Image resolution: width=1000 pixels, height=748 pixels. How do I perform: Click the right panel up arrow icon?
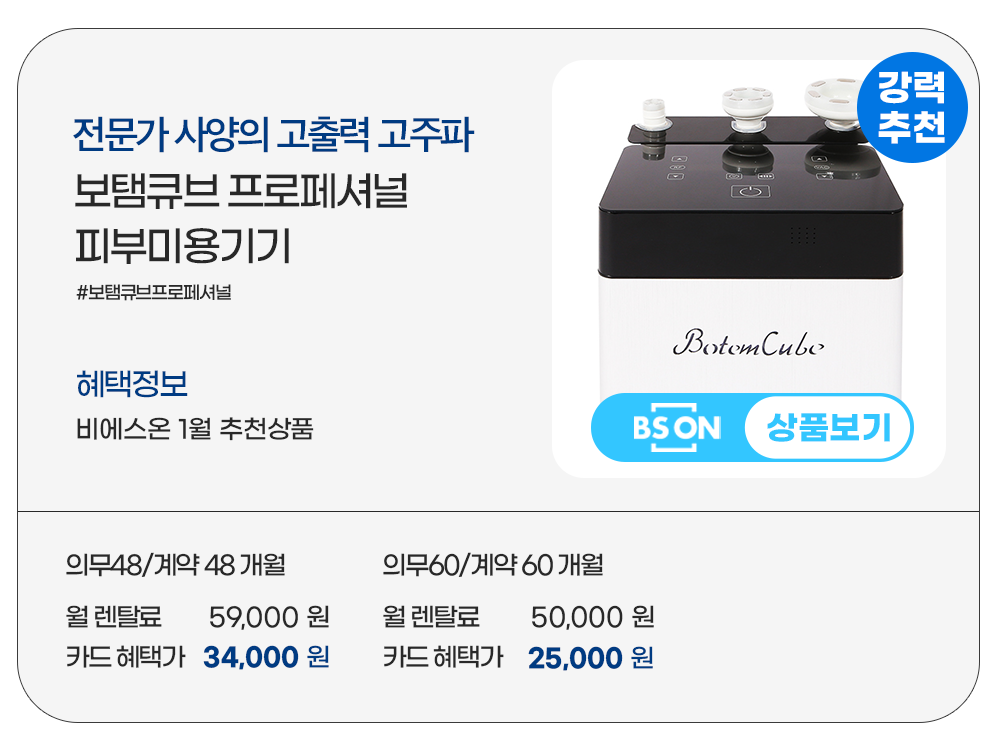822,158
